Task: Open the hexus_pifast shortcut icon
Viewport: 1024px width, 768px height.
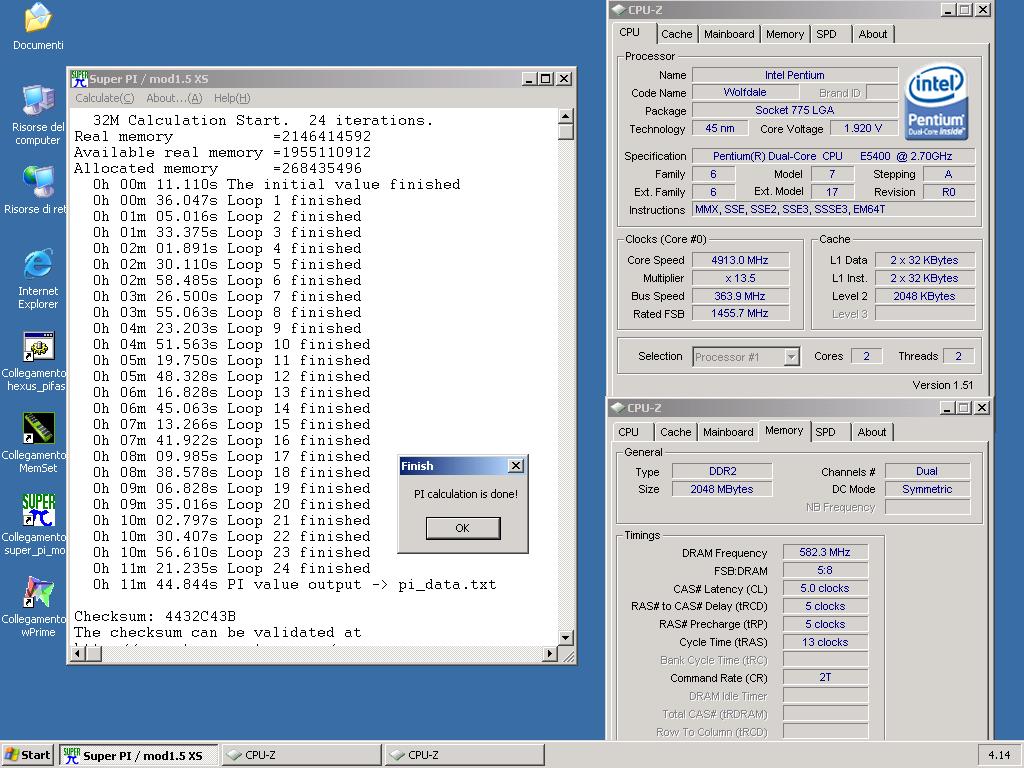Action: [x=39, y=346]
